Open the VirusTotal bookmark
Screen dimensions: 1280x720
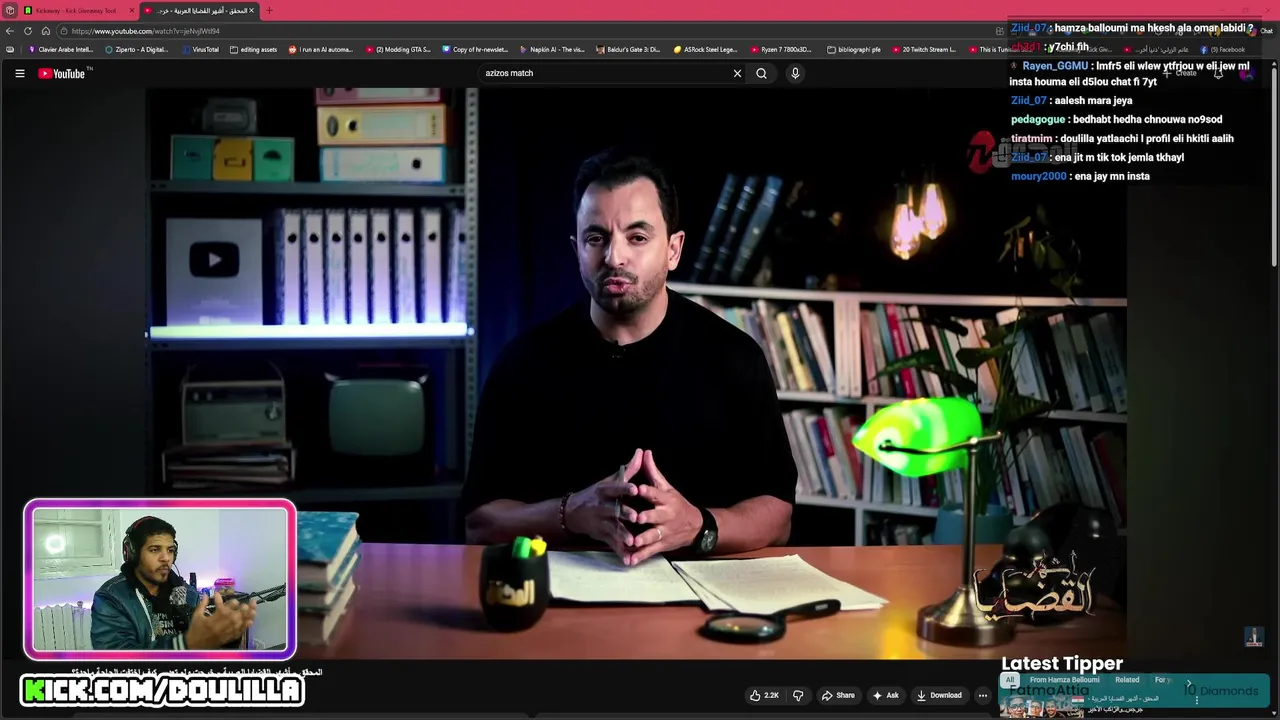200,49
